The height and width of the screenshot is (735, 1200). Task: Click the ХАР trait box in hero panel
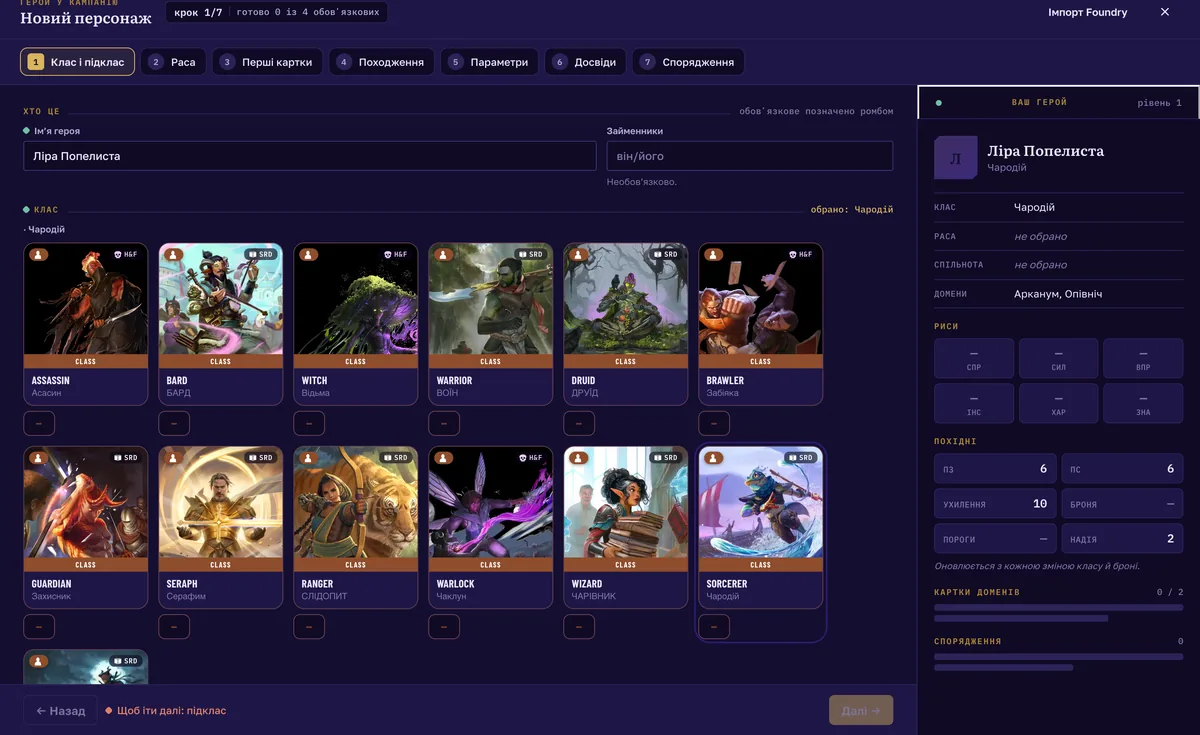coord(1059,403)
